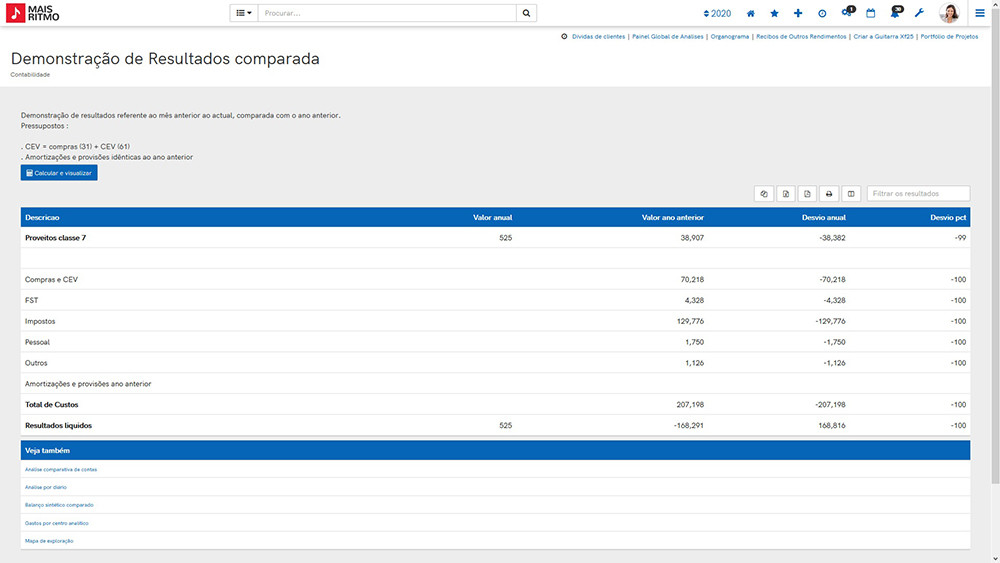Open the Painel Global de Análises shortcut

tap(668, 36)
